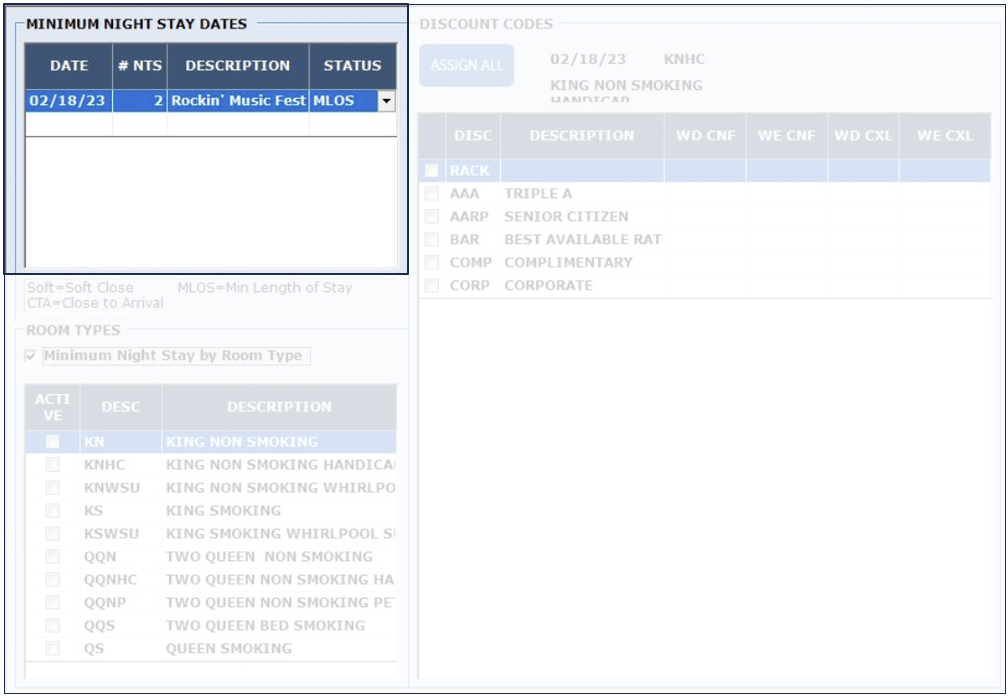
Task: Check the RACK discount code checkbox
Action: tap(432, 171)
